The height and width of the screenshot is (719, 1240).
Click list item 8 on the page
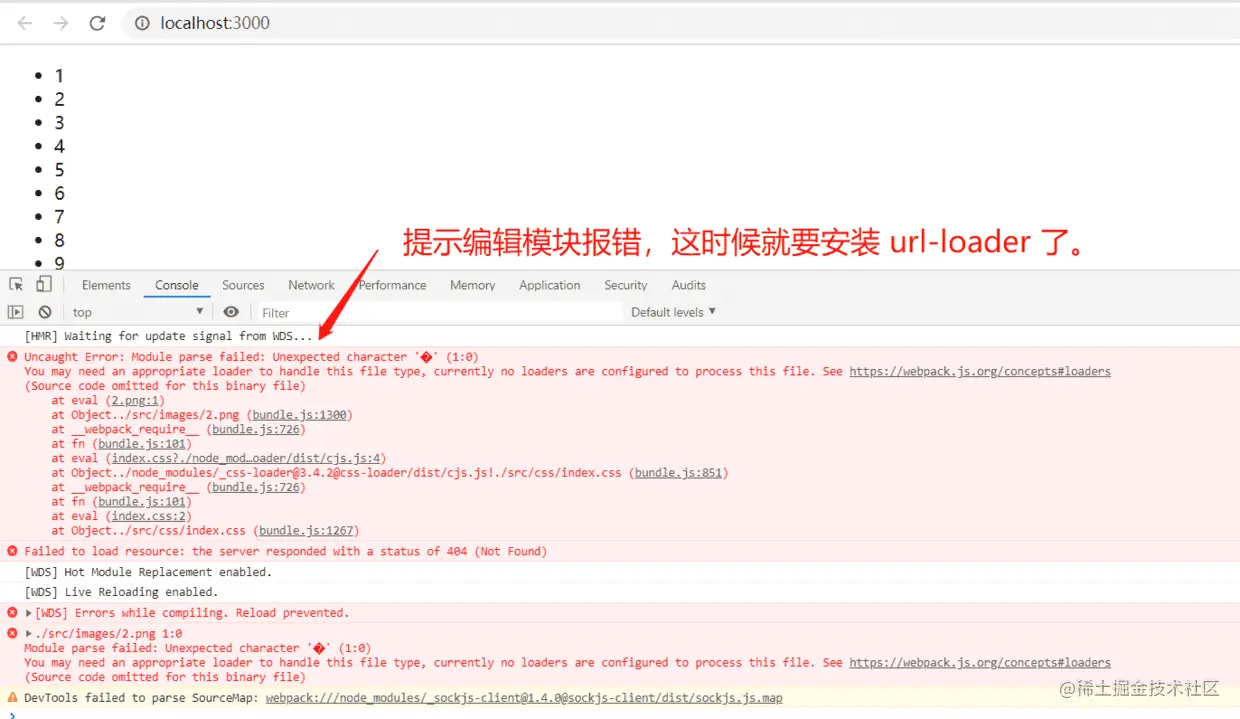[x=59, y=240]
